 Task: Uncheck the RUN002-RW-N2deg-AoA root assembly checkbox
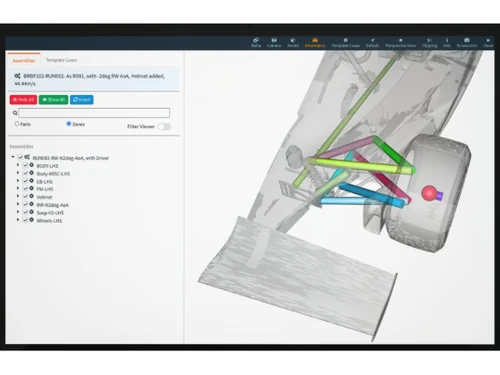[x=20, y=157]
